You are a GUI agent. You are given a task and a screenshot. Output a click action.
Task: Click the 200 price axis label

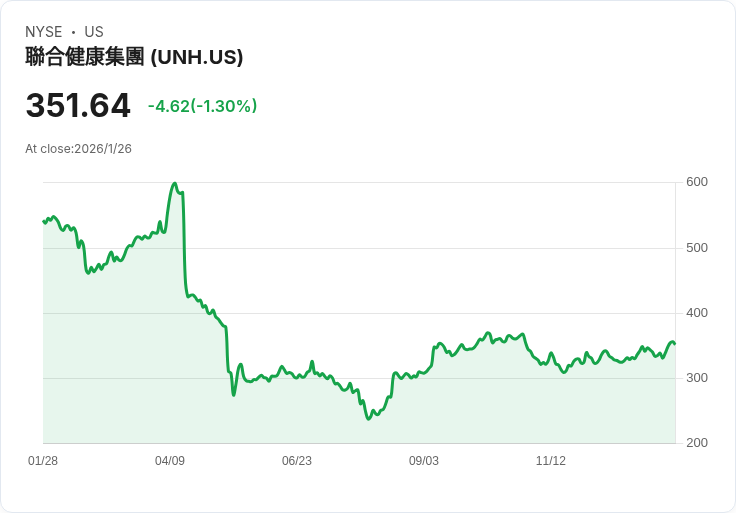pos(697,443)
